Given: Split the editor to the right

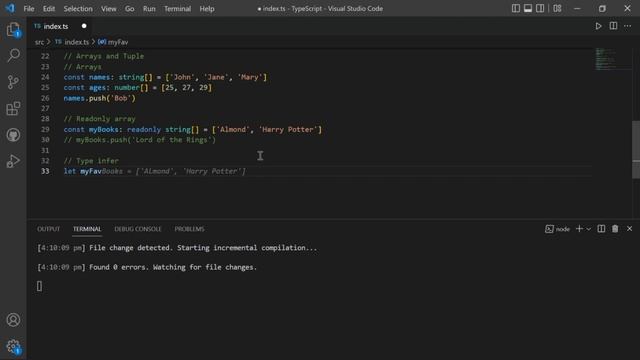Looking at the screenshot, I should click(x=613, y=26).
